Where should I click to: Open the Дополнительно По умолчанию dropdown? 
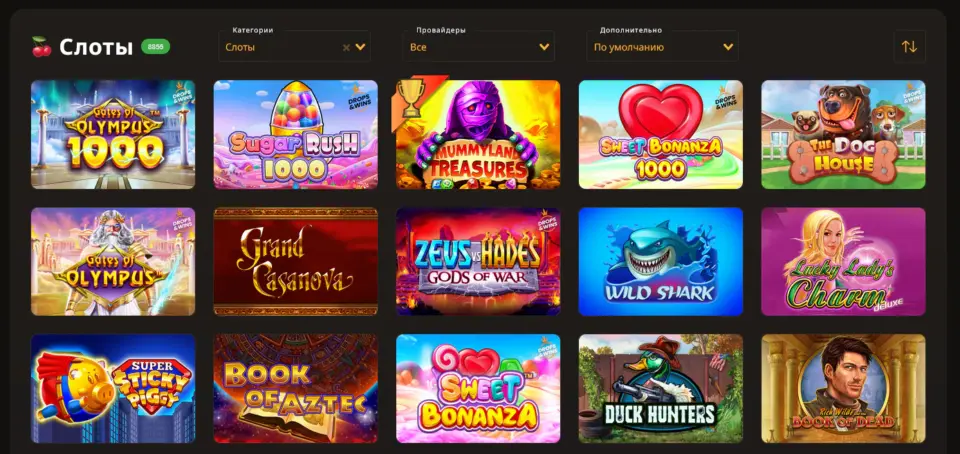pyautogui.click(x=662, y=47)
